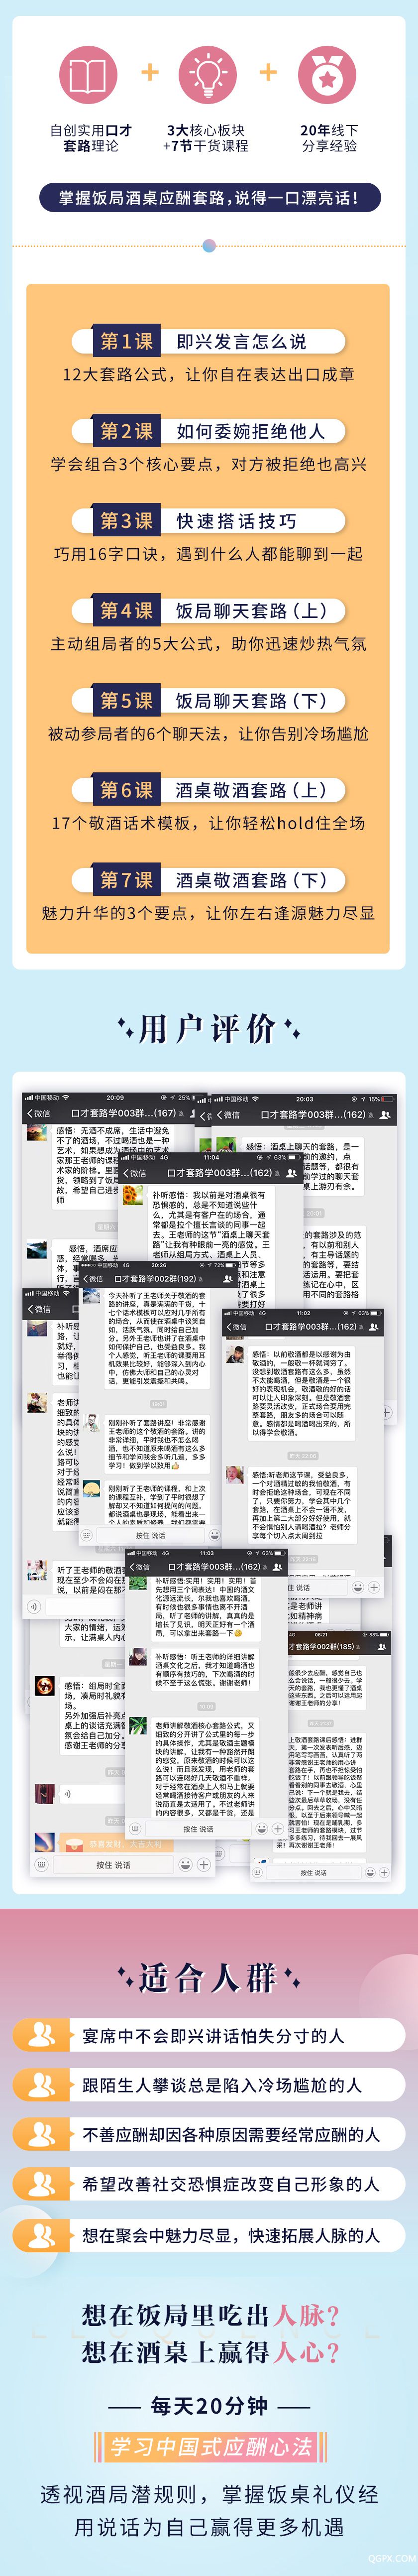The image size is (418, 2576).
Task: Click the 用户评价 section heading
Action: (208, 1029)
